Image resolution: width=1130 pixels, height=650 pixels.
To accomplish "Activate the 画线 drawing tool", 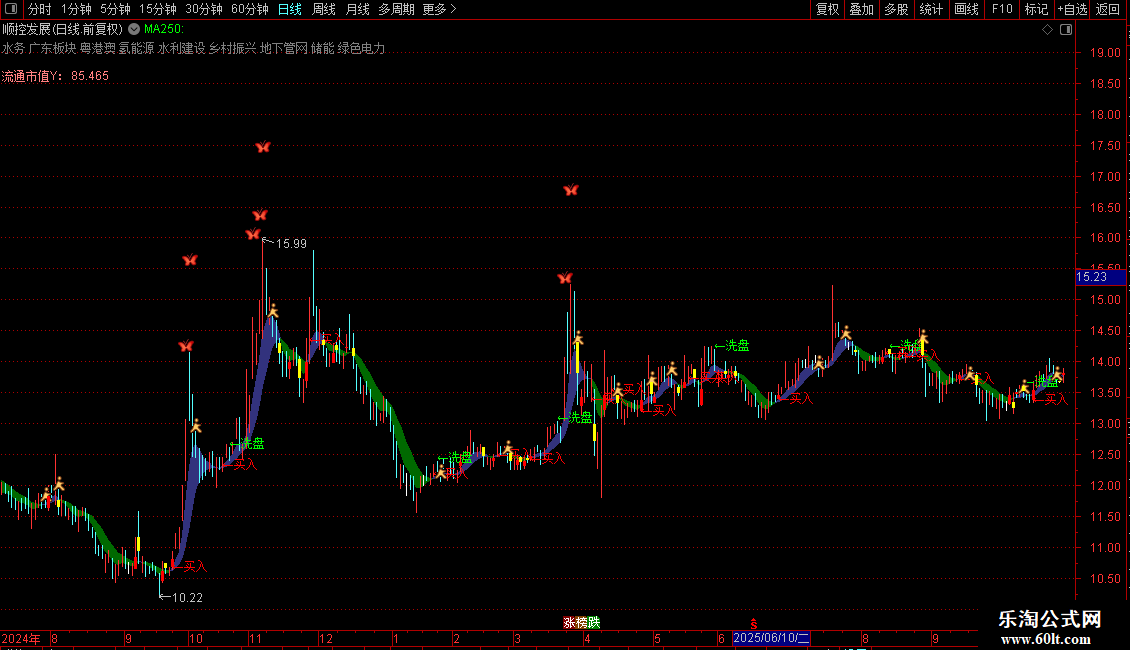I will click(x=966, y=9).
